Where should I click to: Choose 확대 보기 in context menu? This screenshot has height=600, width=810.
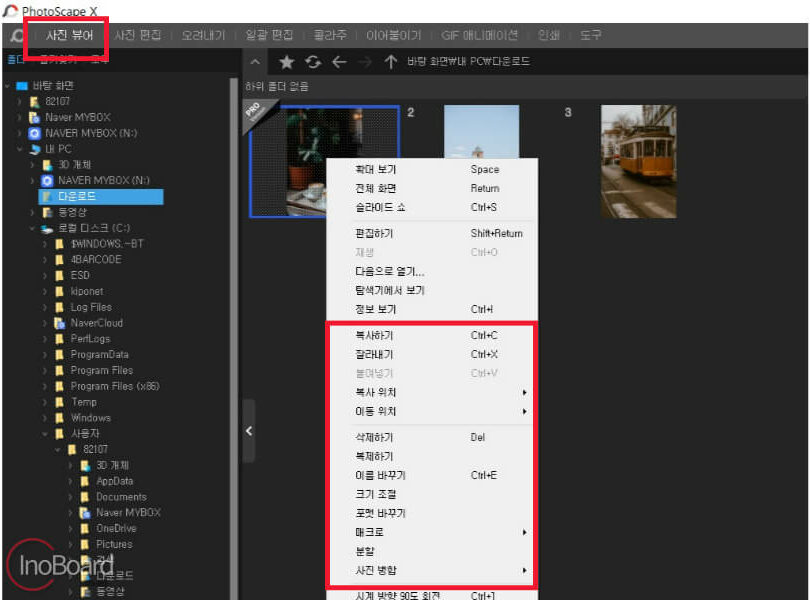(x=432, y=170)
